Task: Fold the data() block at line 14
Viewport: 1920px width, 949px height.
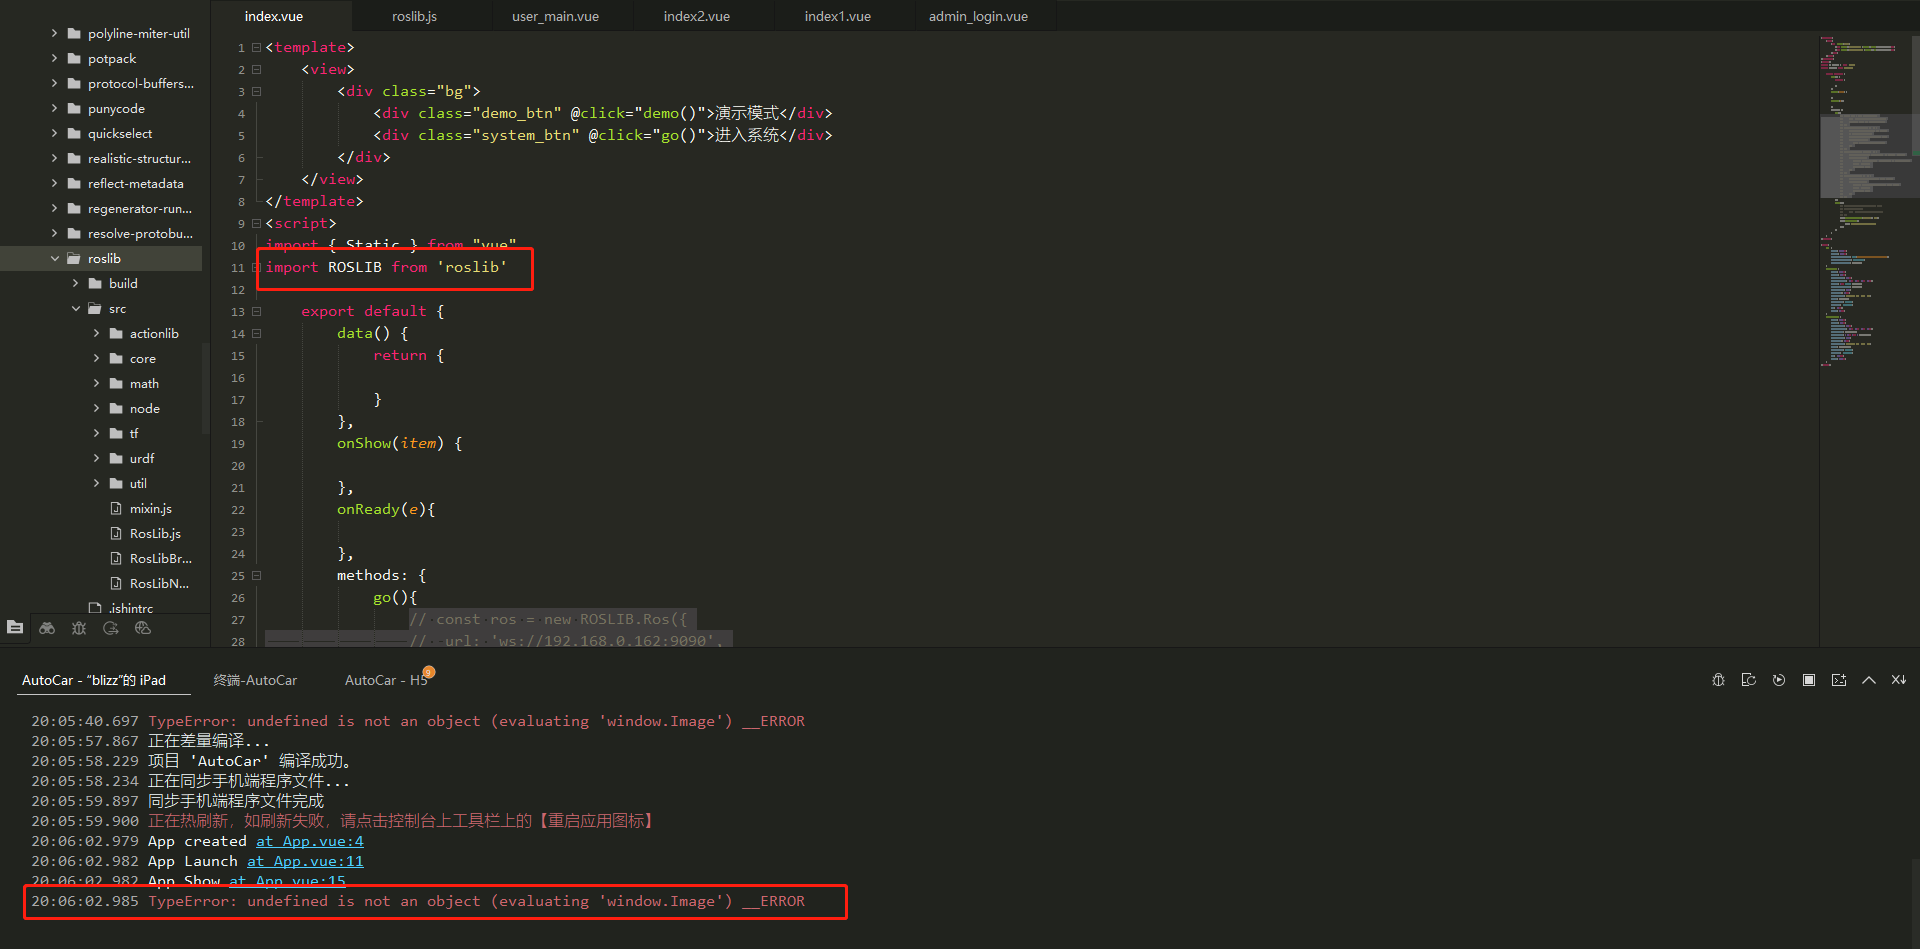Action: pos(257,333)
